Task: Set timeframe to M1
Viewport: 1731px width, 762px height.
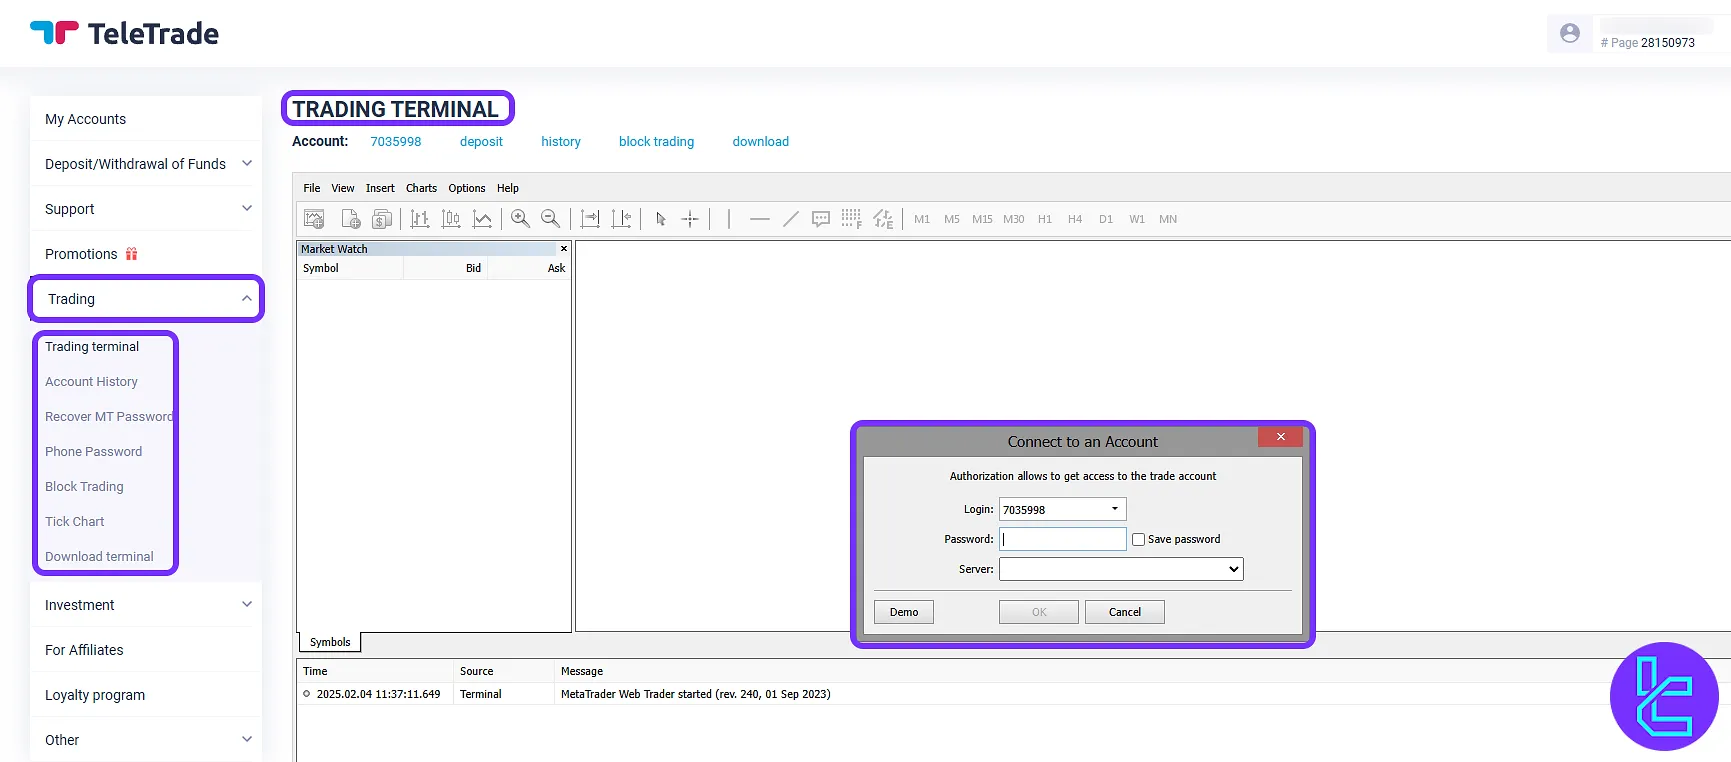Action: (x=922, y=219)
